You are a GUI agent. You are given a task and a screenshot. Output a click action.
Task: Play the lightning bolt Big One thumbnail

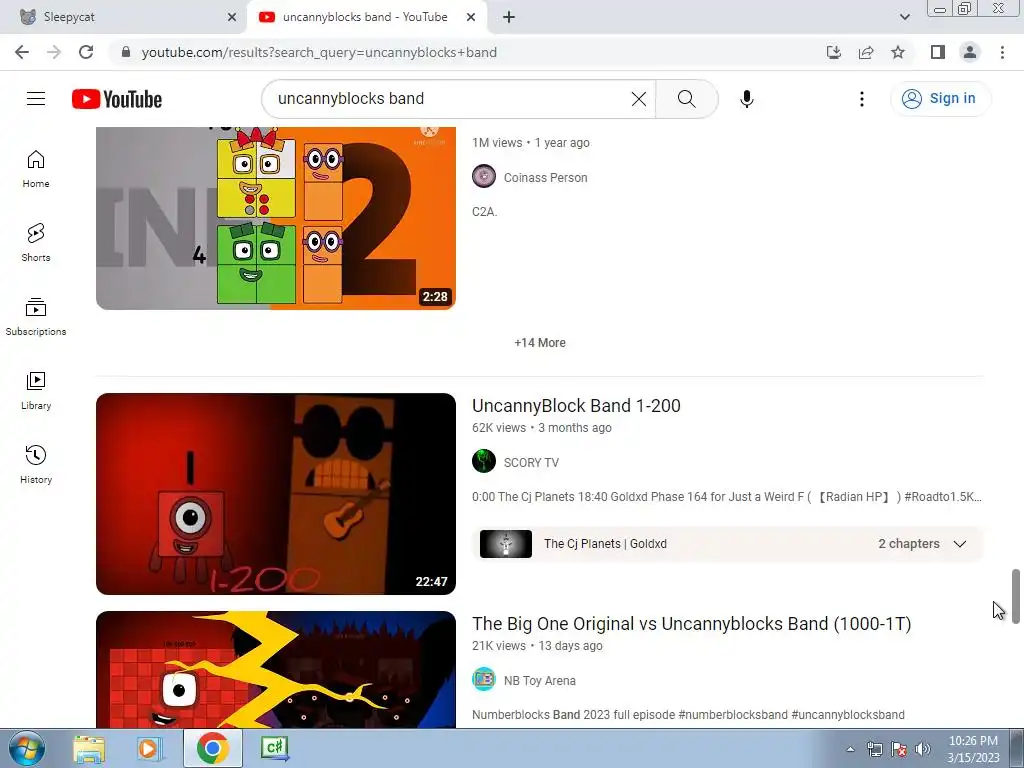[276, 669]
